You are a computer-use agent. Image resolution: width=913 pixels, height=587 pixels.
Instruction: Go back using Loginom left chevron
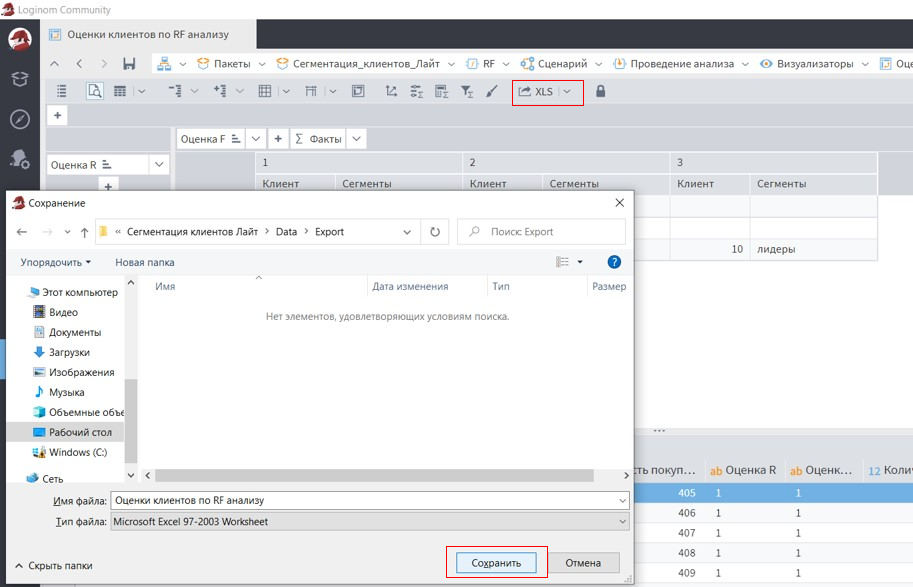point(79,64)
